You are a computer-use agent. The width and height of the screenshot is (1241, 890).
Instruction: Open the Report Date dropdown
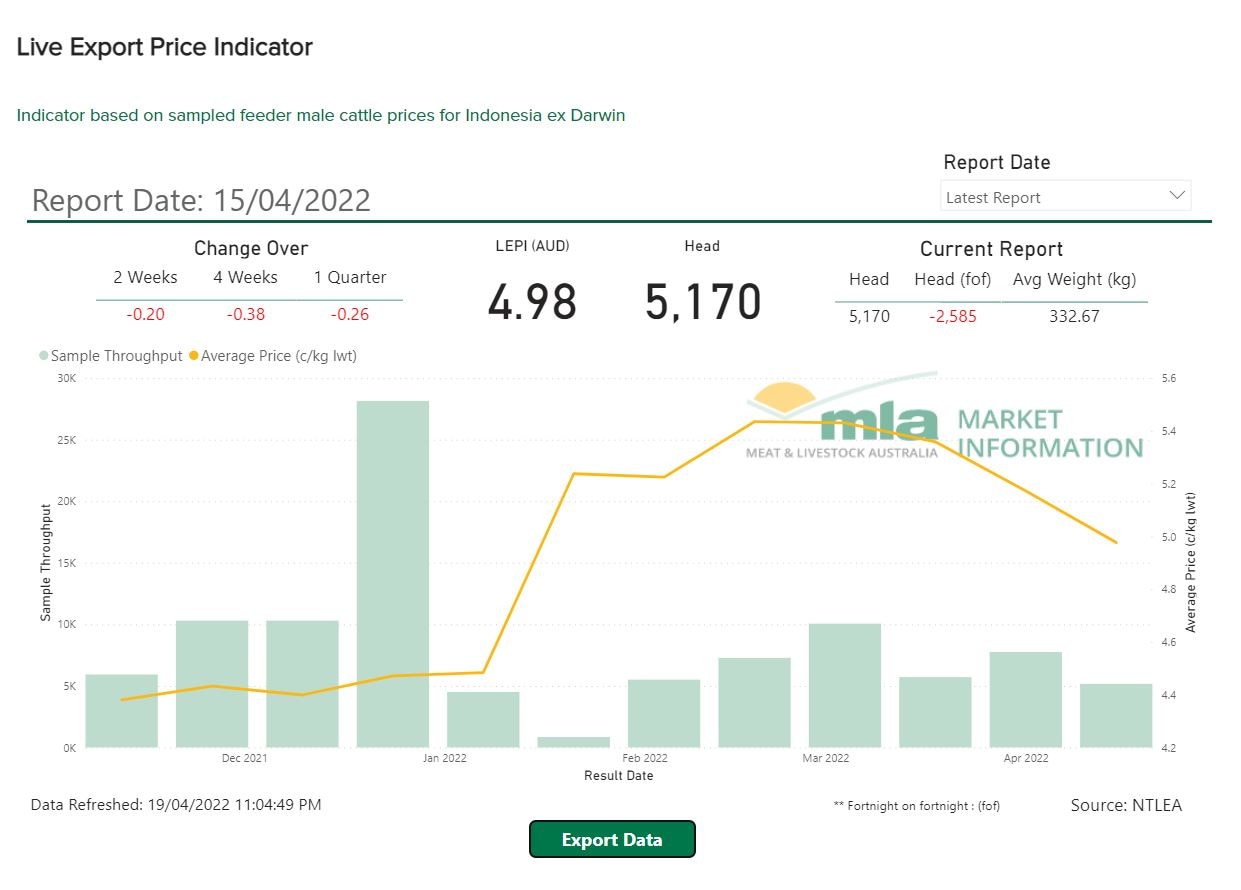pyautogui.click(x=1064, y=197)
